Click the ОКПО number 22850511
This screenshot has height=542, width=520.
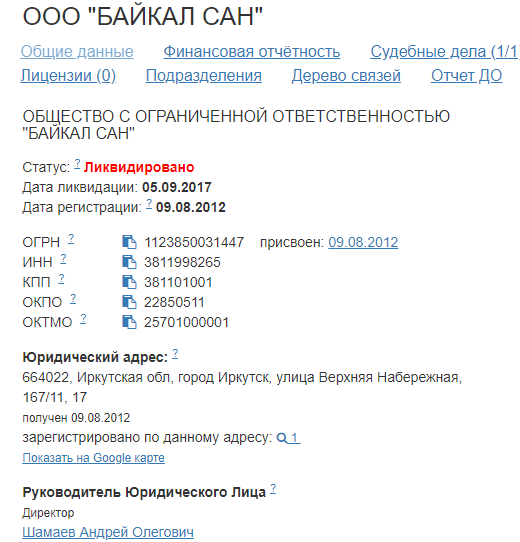174,302
